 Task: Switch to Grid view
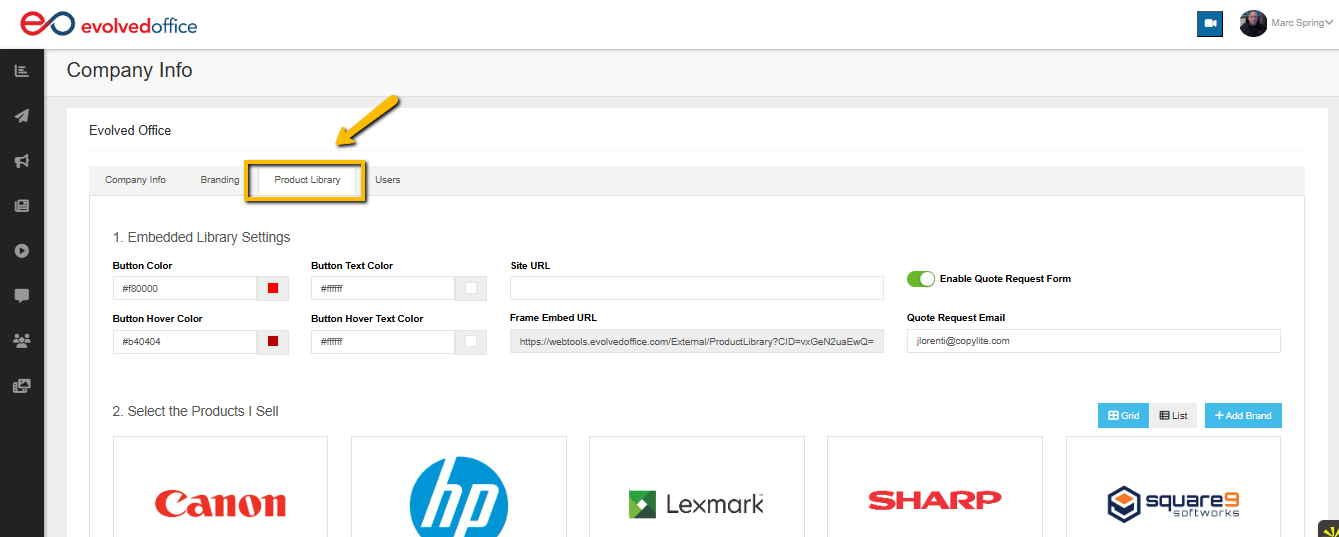(1123, 416)
